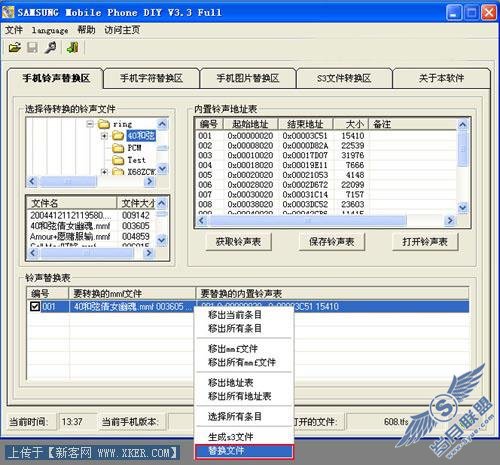Select the Amour mmf file row
Viewport: 500px width, 465px height.
(90, 237)
